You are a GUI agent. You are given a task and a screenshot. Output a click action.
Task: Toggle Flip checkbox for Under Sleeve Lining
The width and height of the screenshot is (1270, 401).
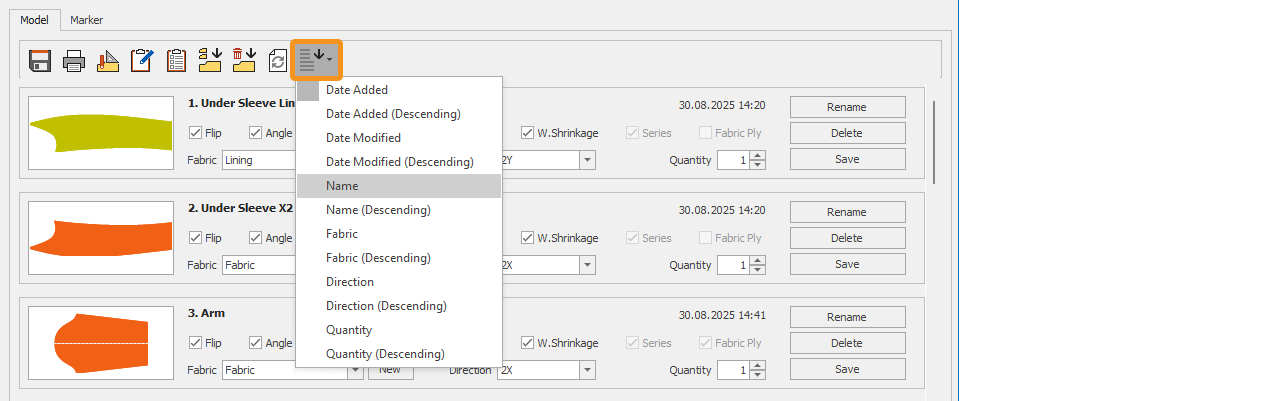(196, 133)
